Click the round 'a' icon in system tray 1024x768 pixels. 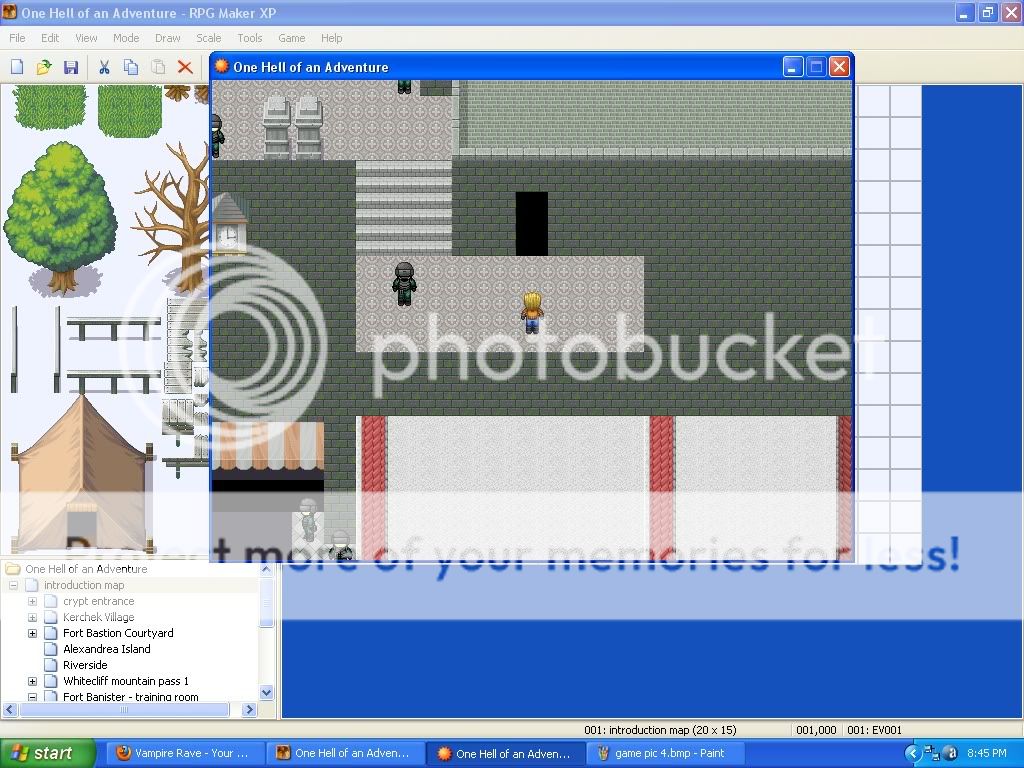(x=950, y=754)
